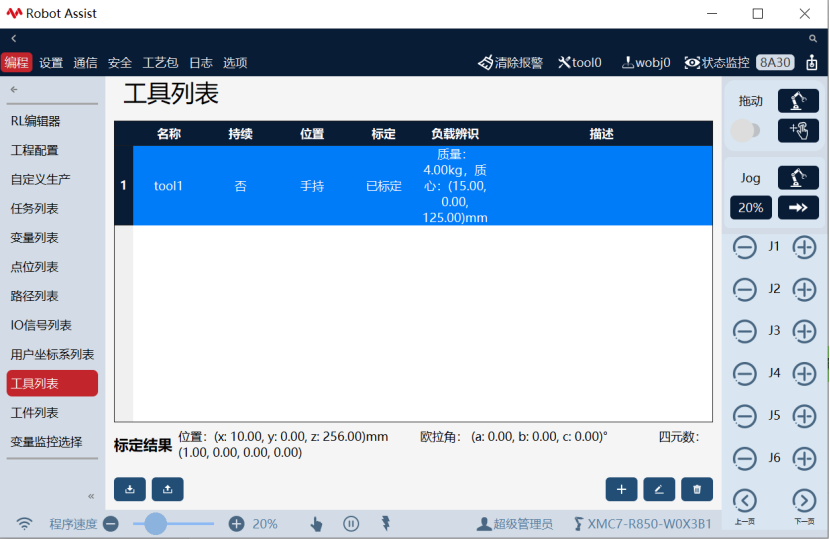The width and height of the screenshot is (830, 539).
Task: Open 状态监控 status monitoring
Action: click(717, 62)
